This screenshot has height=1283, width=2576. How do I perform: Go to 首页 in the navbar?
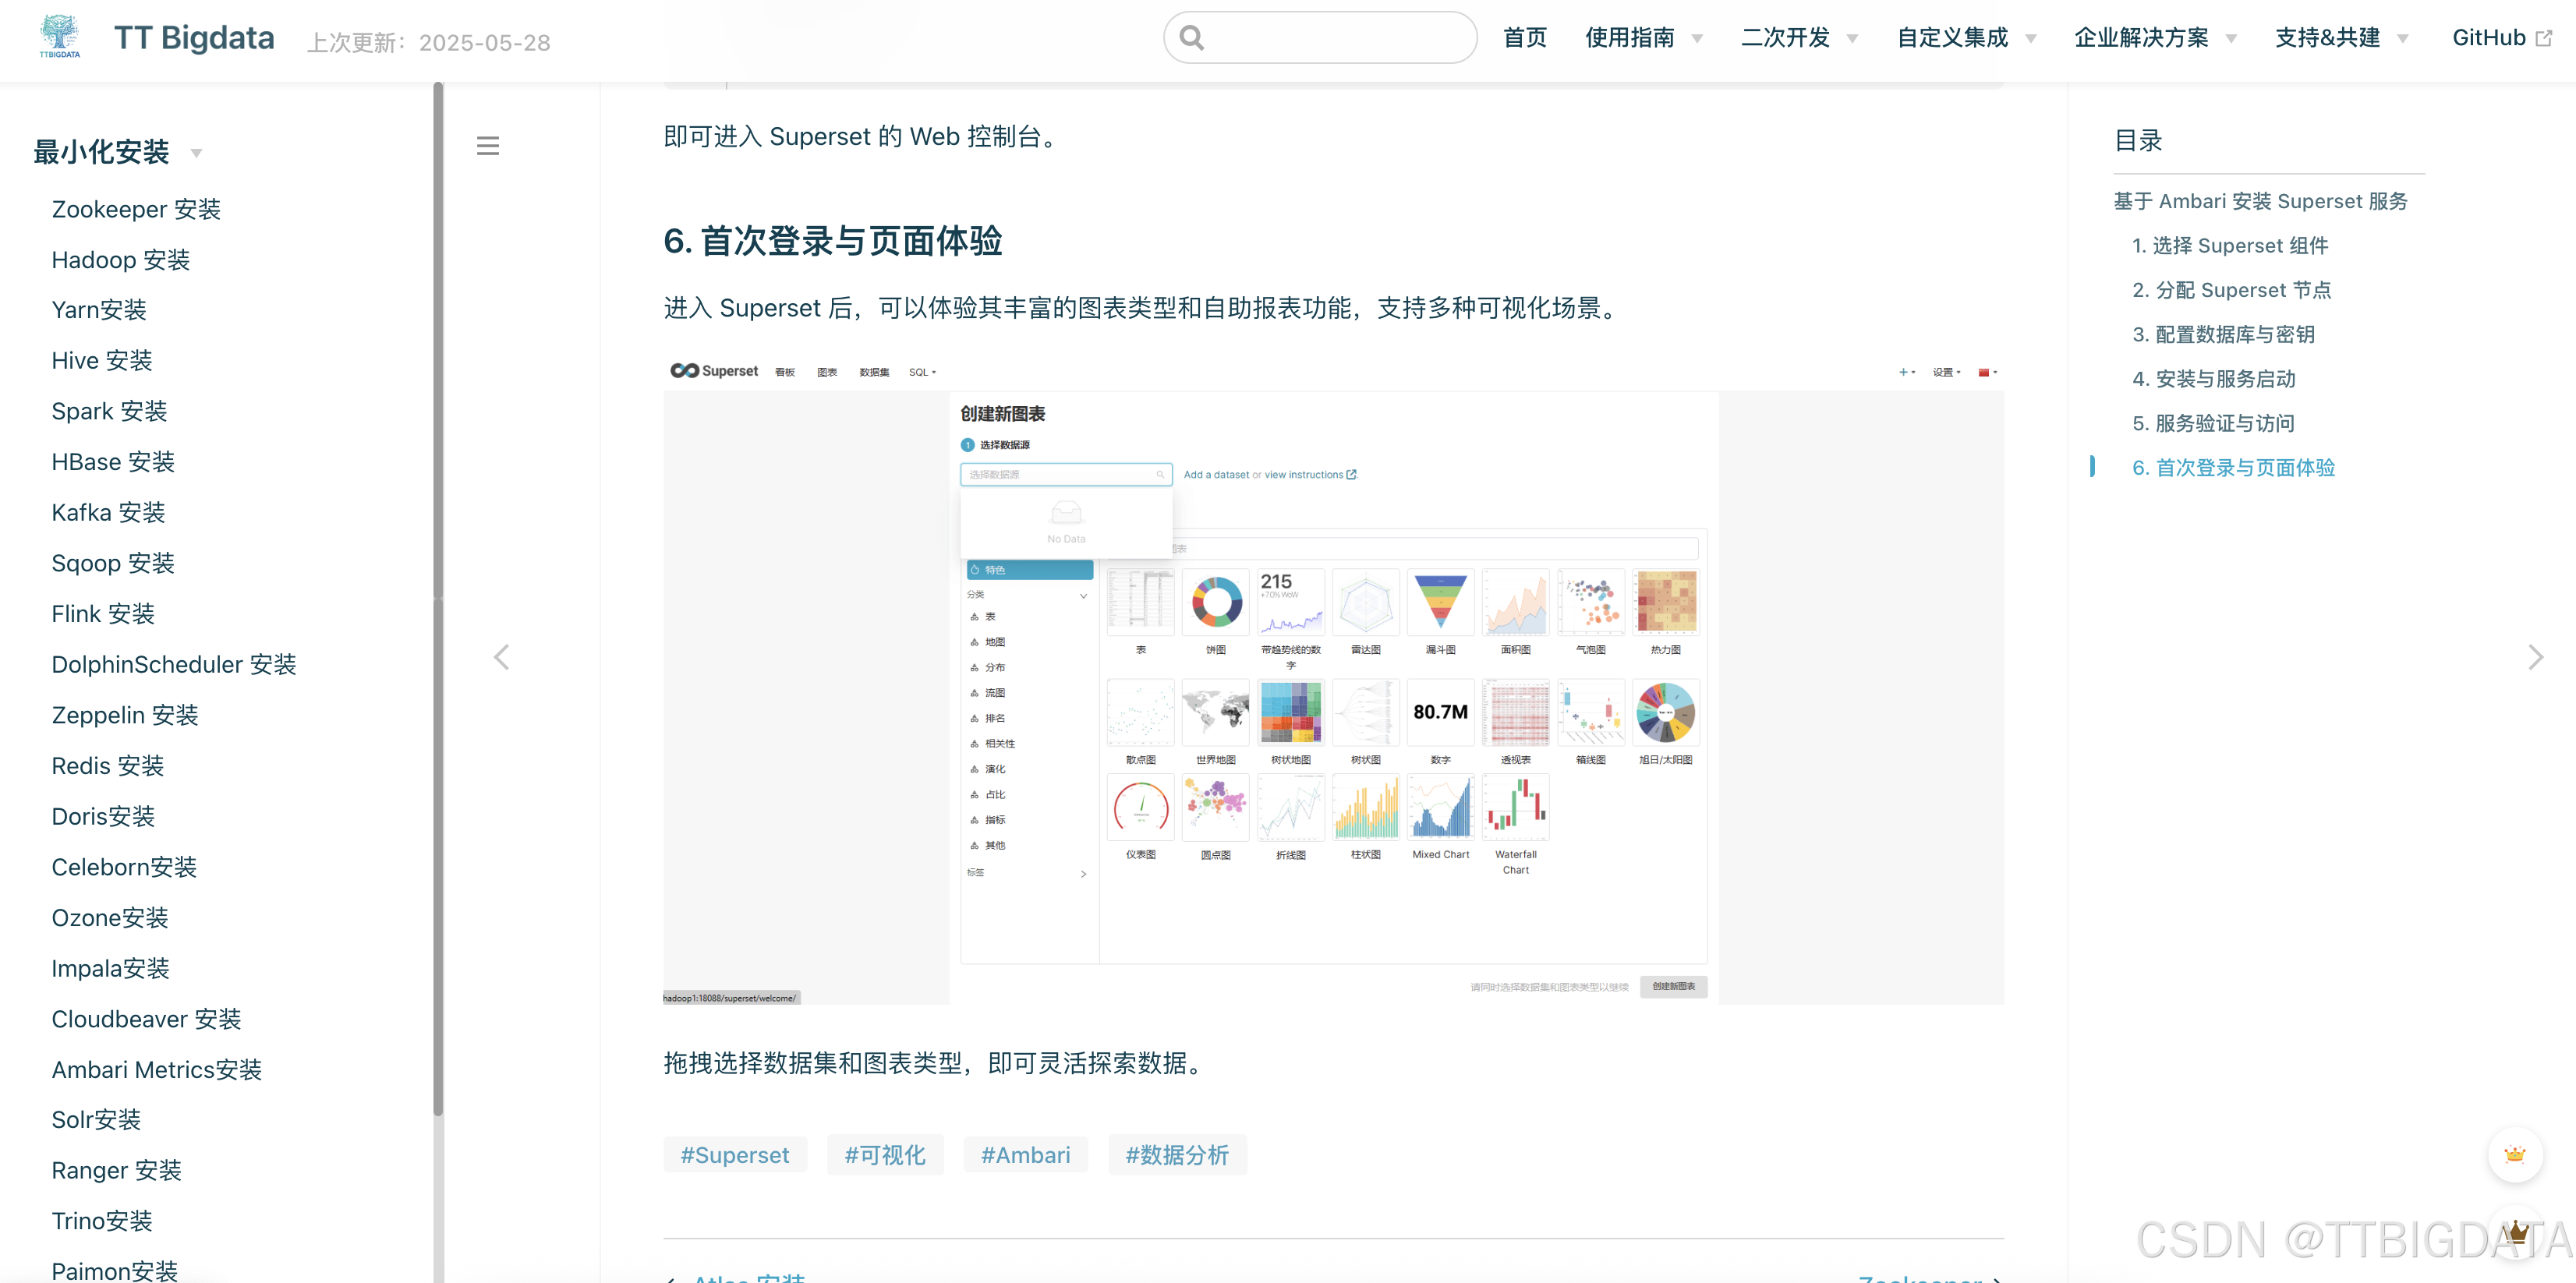[x=1524, y=38]
